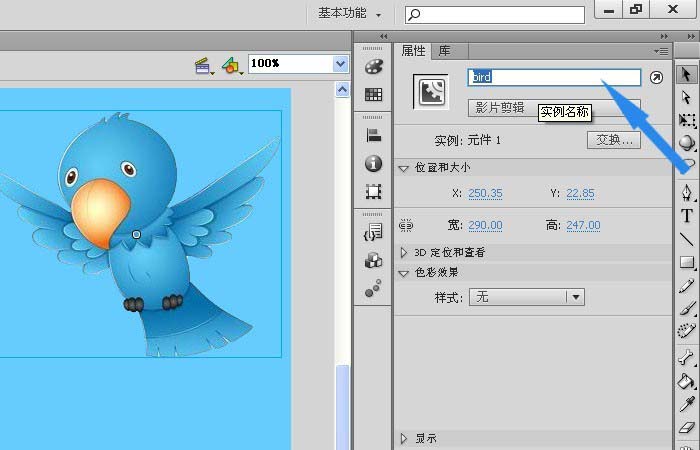Open the Align panel icon
This screenshot has height=450, width=700.
pyautogui.click(x=373, y=135)
